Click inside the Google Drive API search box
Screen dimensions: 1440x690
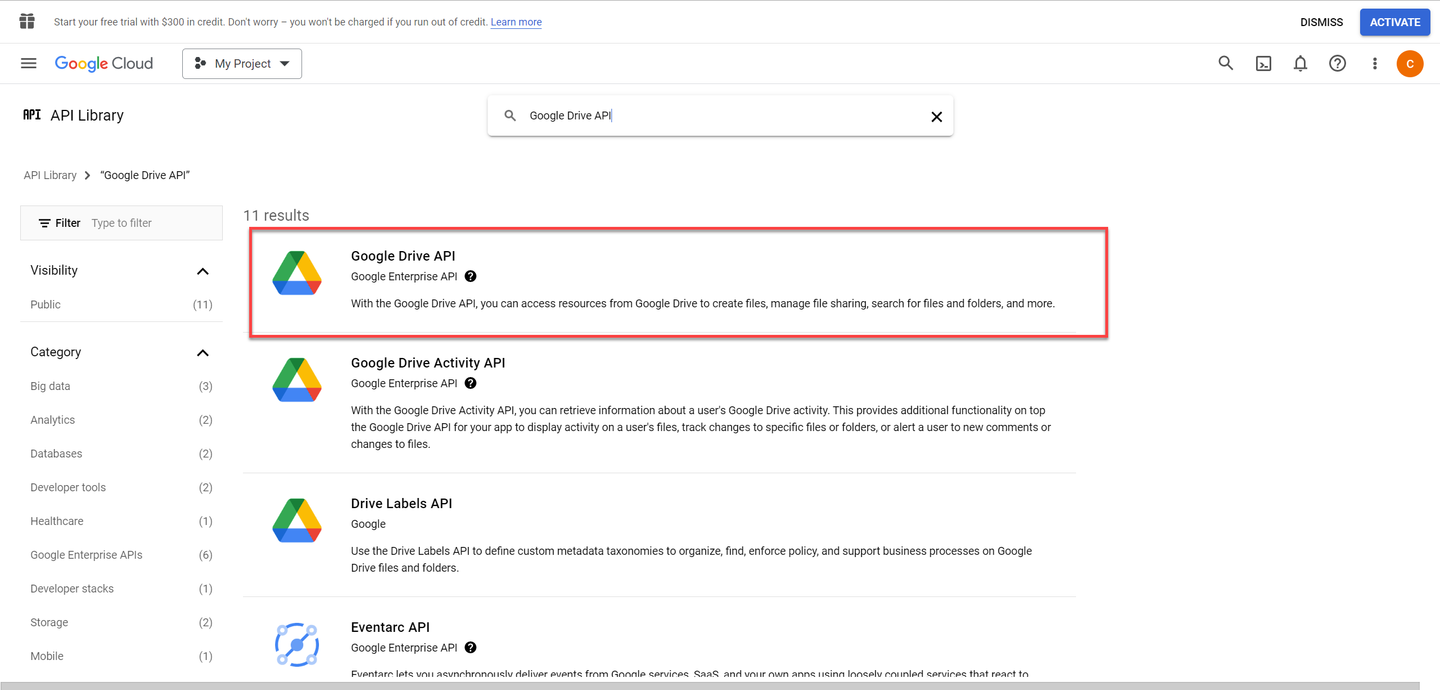pyautogui.click(x=720, y=116)
